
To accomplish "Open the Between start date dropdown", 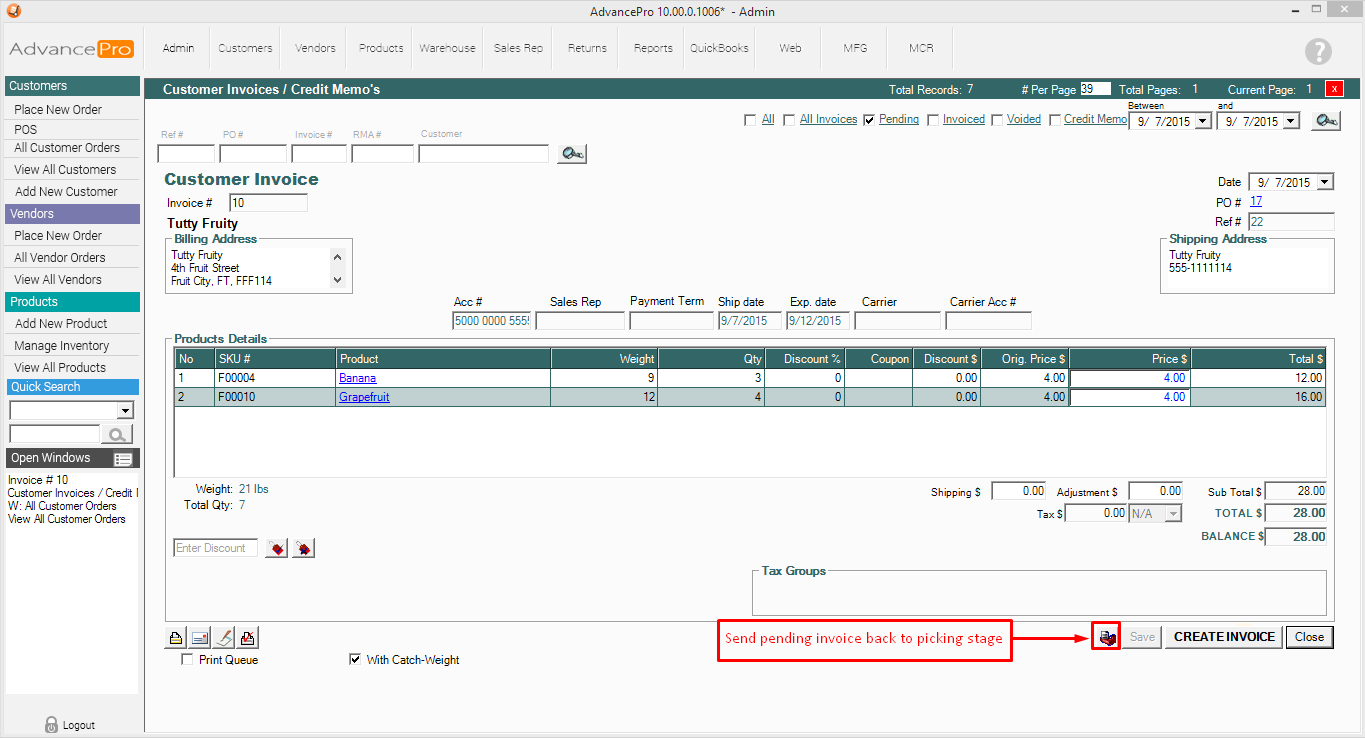I will [1202, 121].
